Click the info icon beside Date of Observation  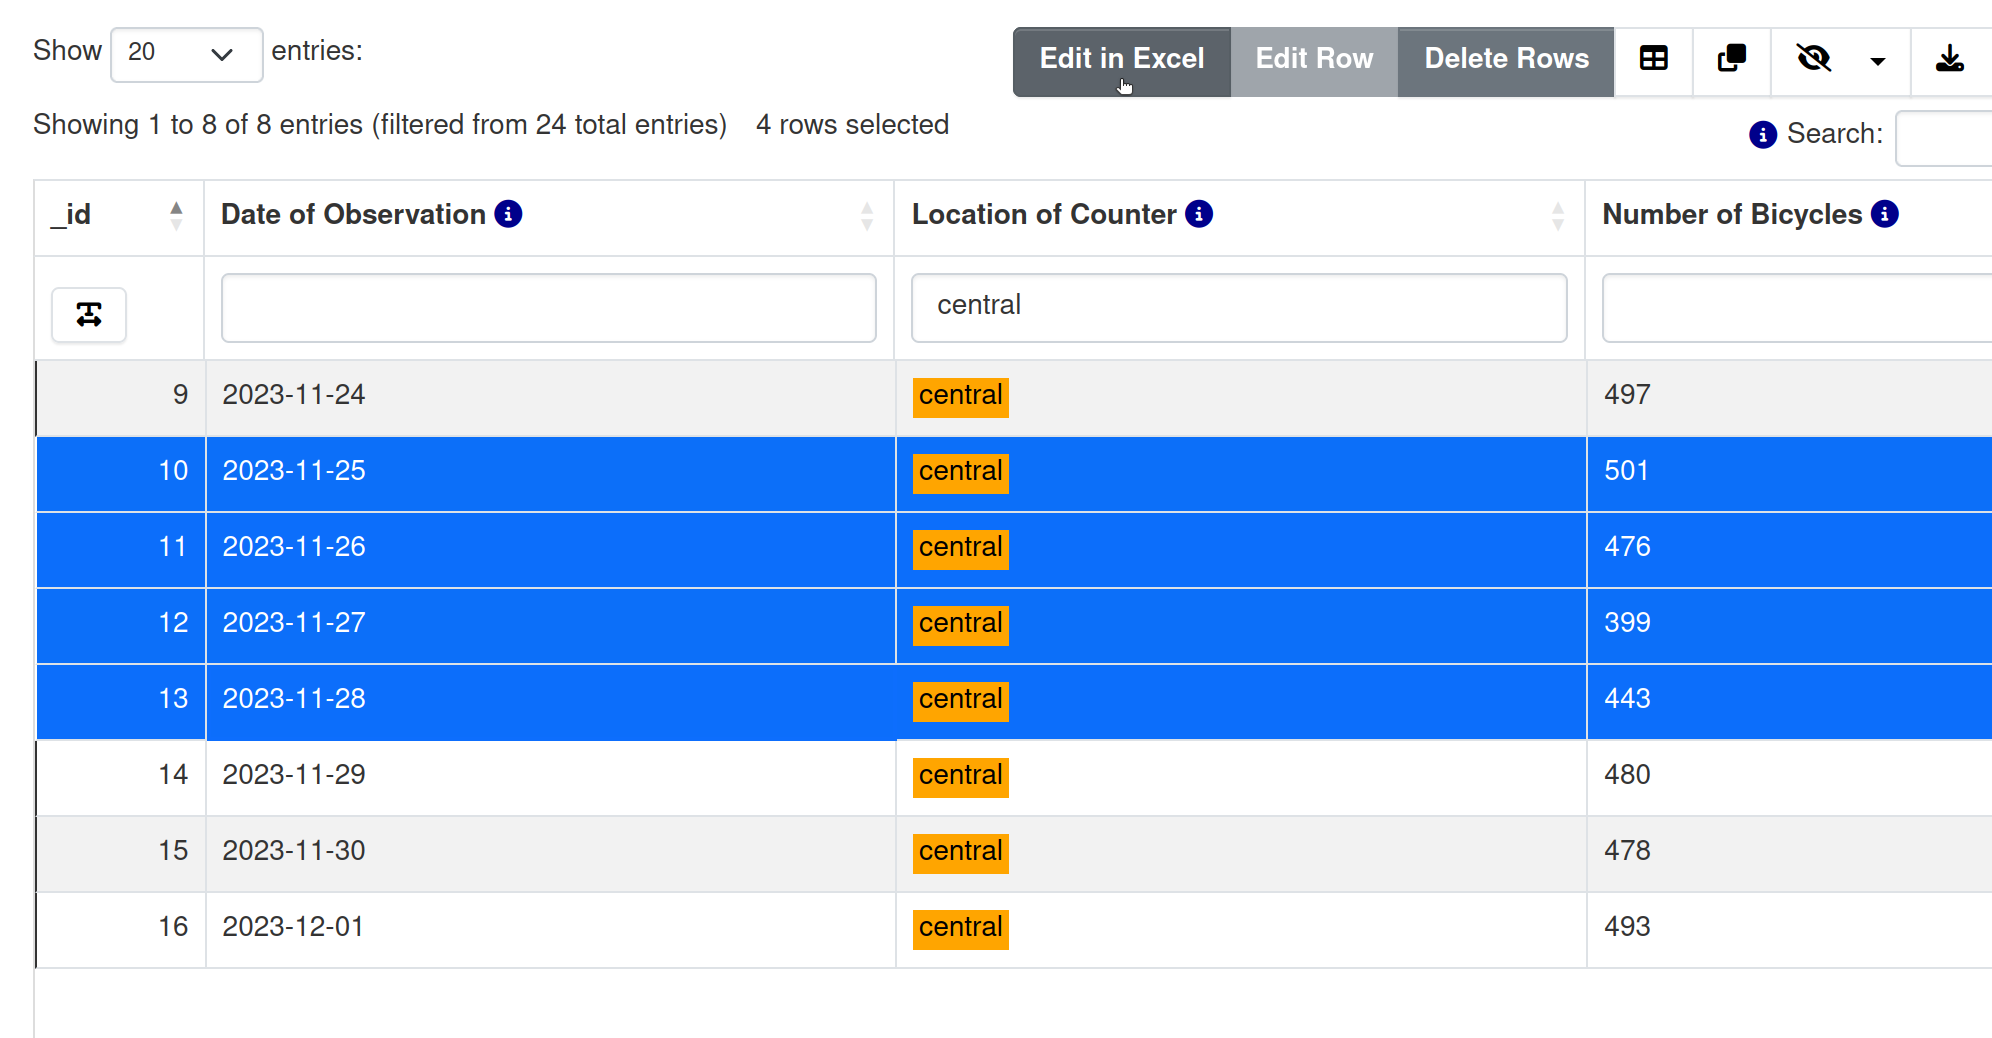click(508, 213)
